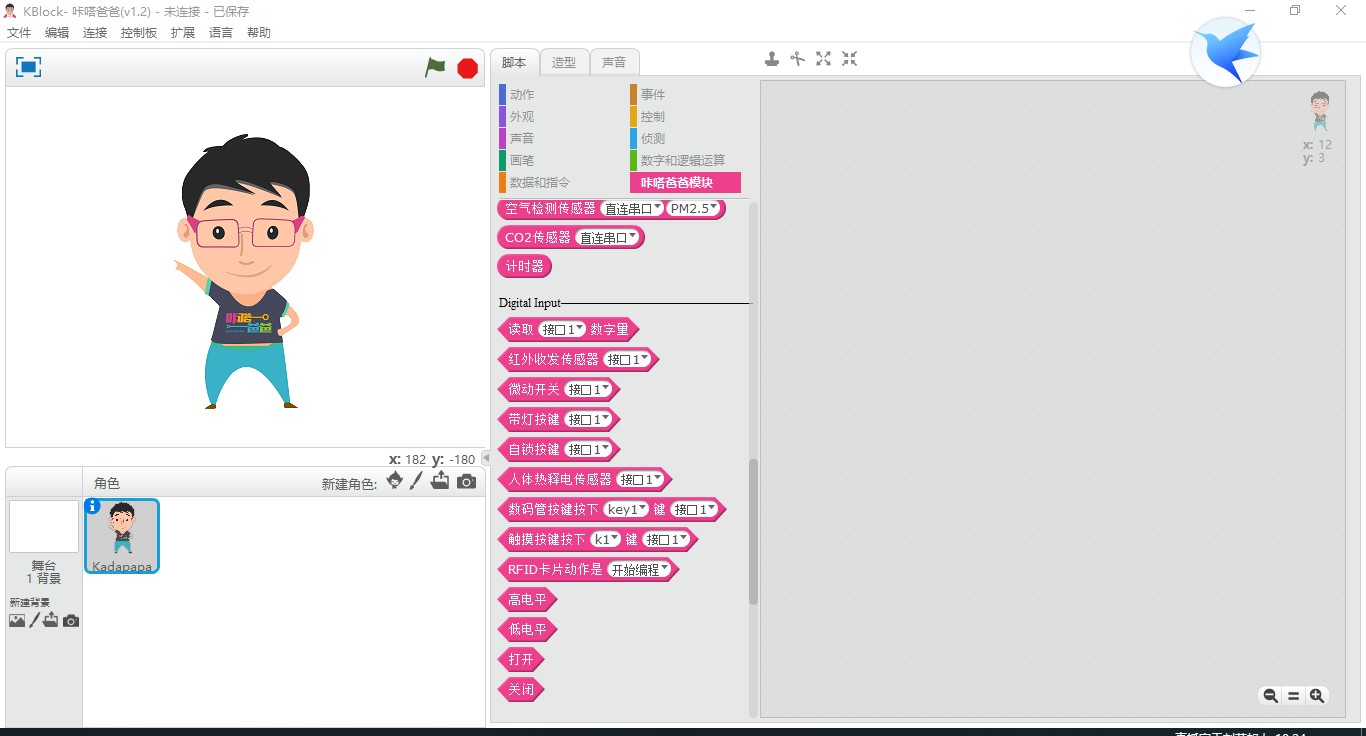
Task: Open Kadapapa sprite info button
Action: point(93,506)
